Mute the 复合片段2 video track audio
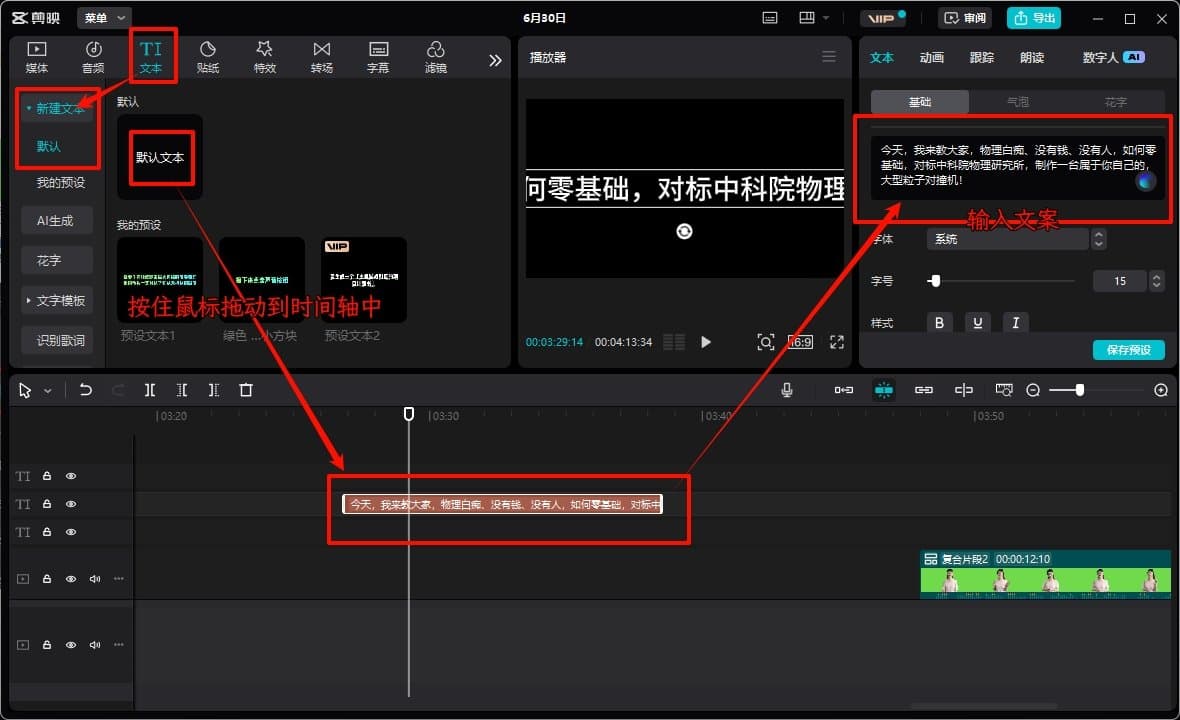Viewport: 1180px width, 720px height. (x=95, y=578)
